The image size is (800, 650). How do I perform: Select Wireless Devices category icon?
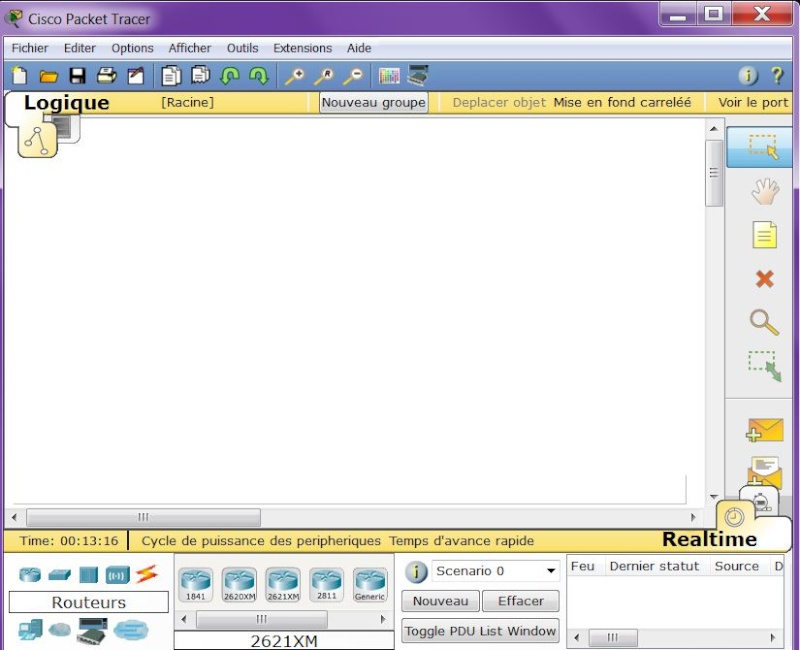[x=117, y=576]
